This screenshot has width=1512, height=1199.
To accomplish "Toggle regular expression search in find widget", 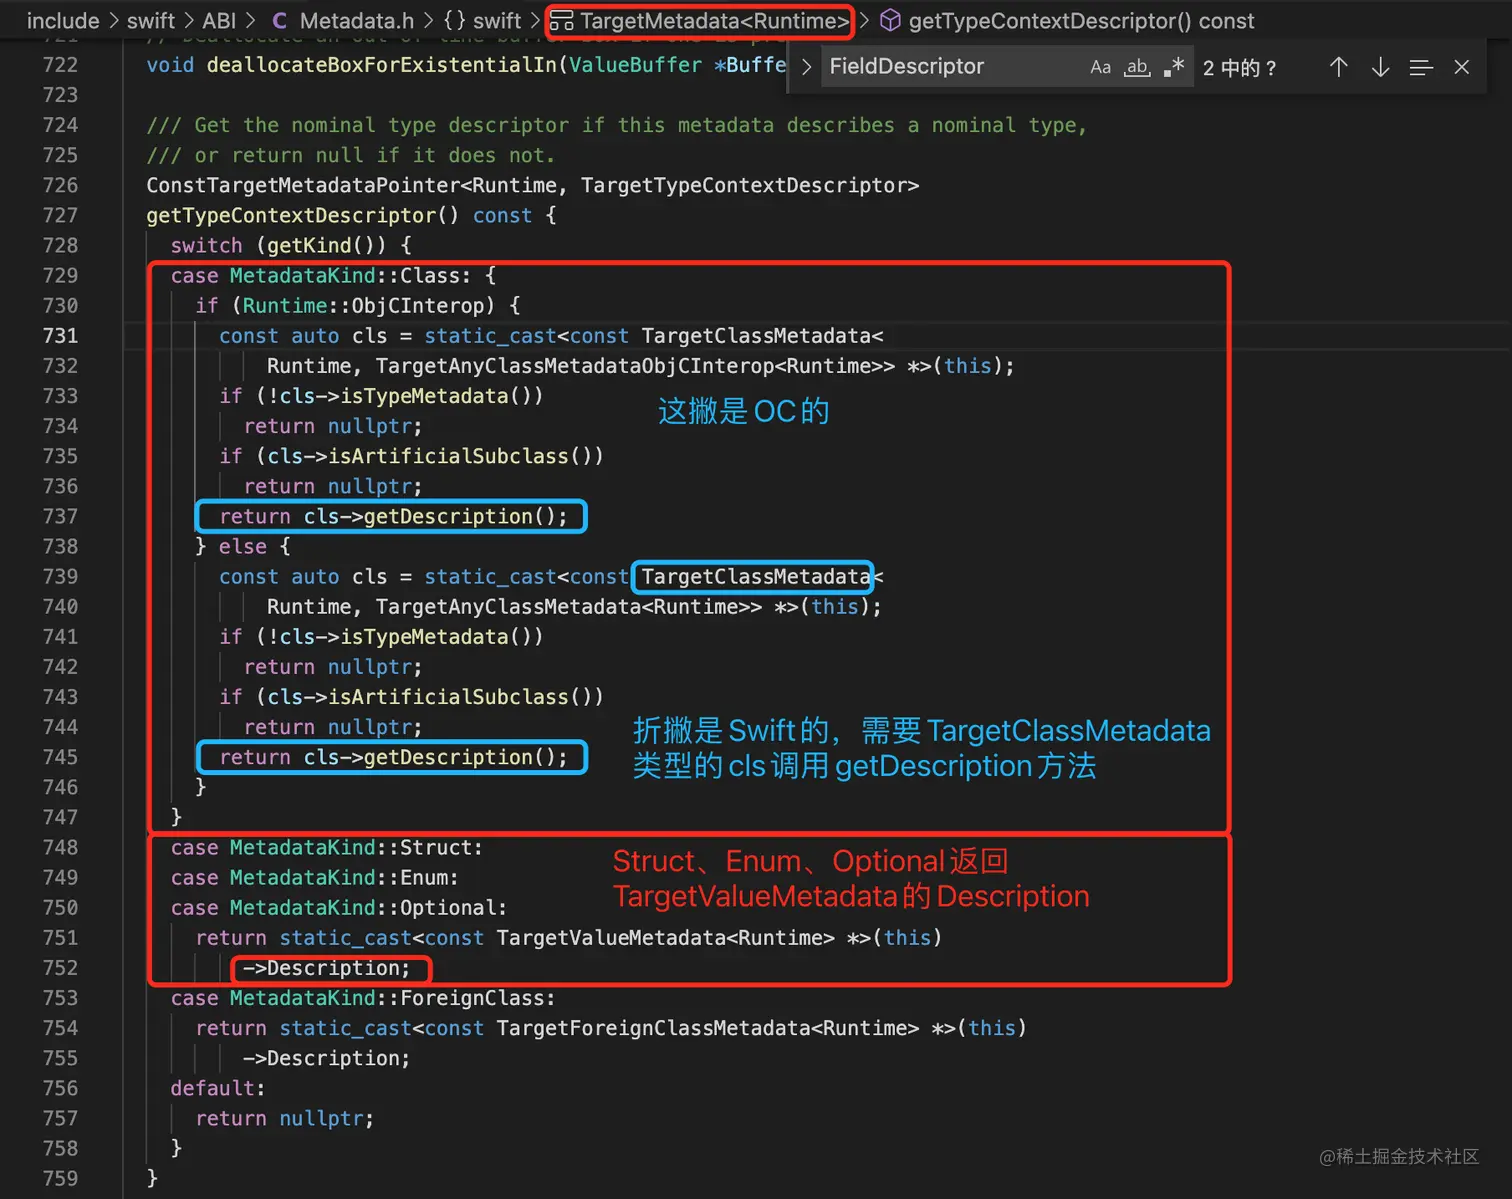I will [1174, 67].
